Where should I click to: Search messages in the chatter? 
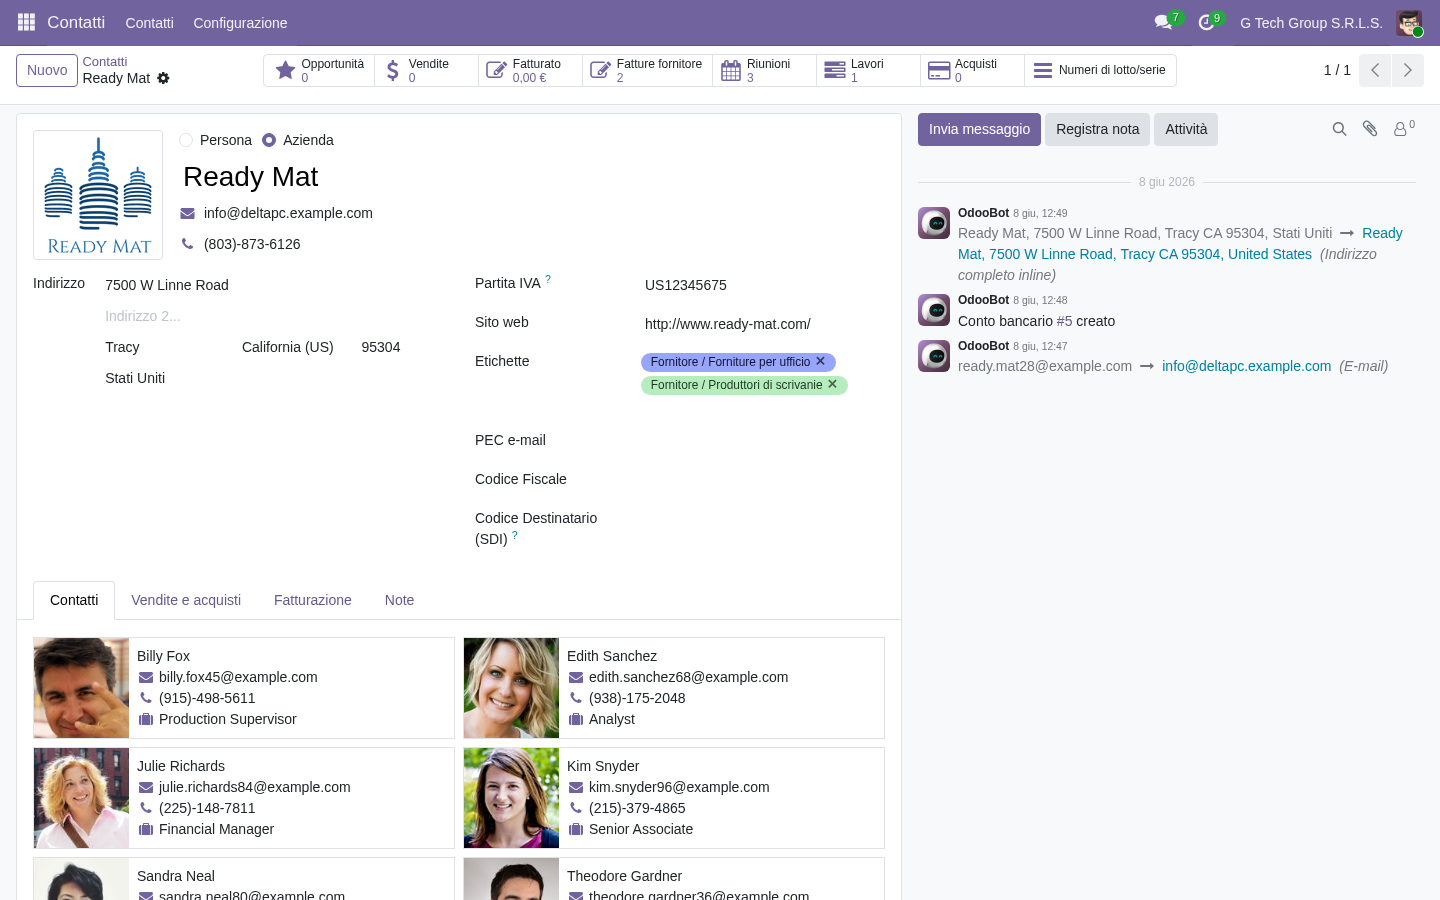[x=1340, y=129]
